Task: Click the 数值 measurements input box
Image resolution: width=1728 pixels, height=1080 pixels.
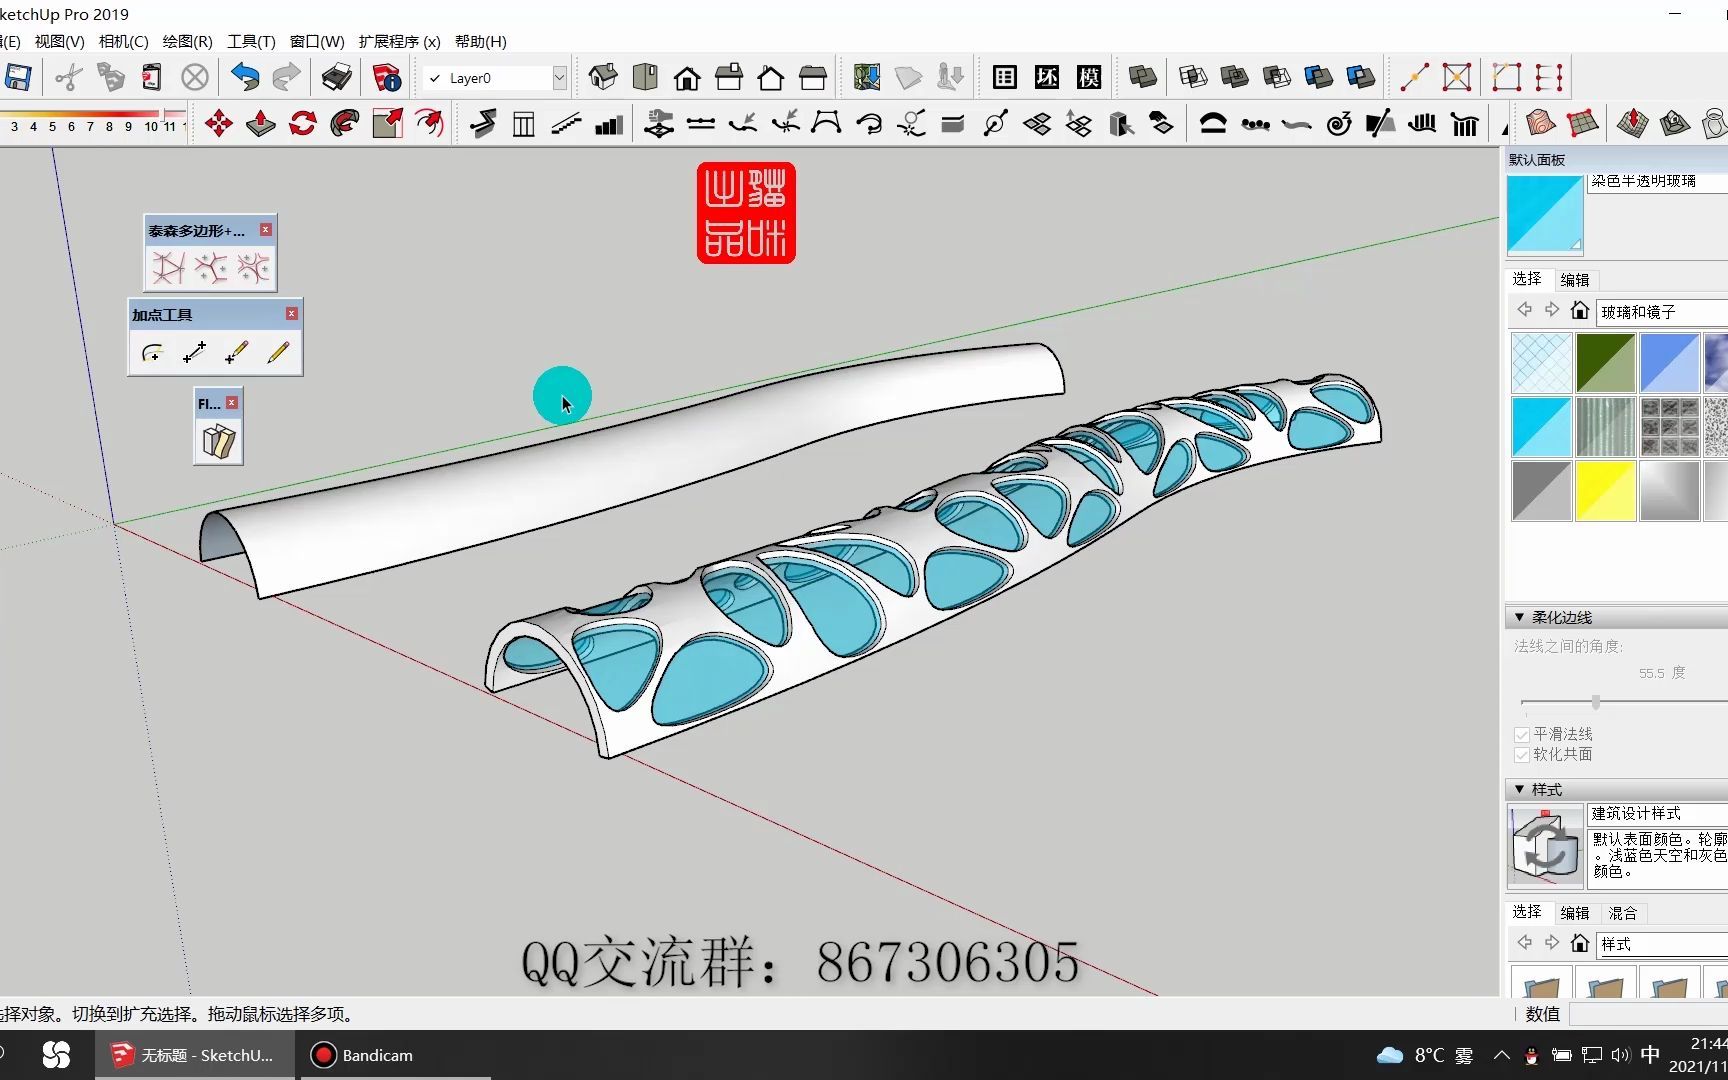Action: point(1649,1014)
